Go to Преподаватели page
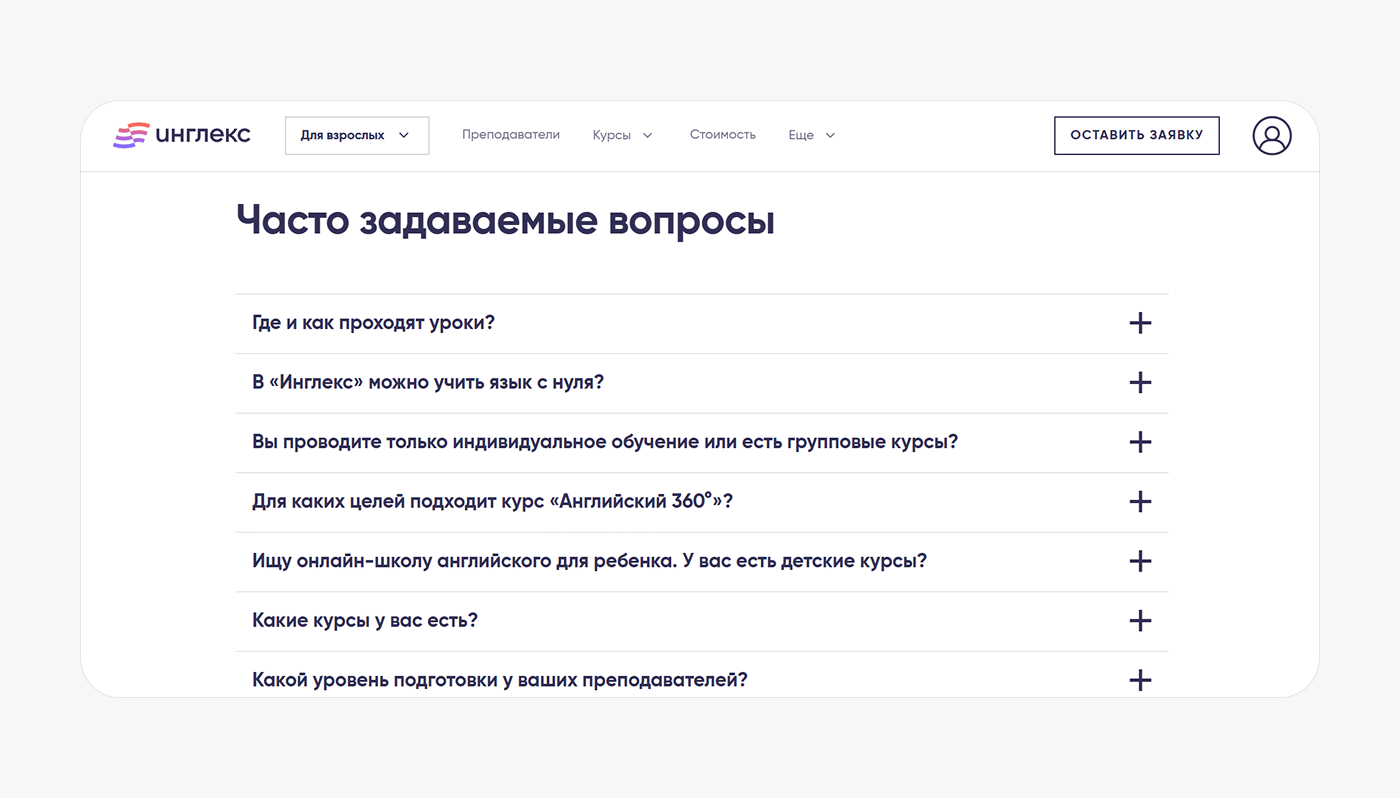 pyautogui.click(x=511, y=135)
